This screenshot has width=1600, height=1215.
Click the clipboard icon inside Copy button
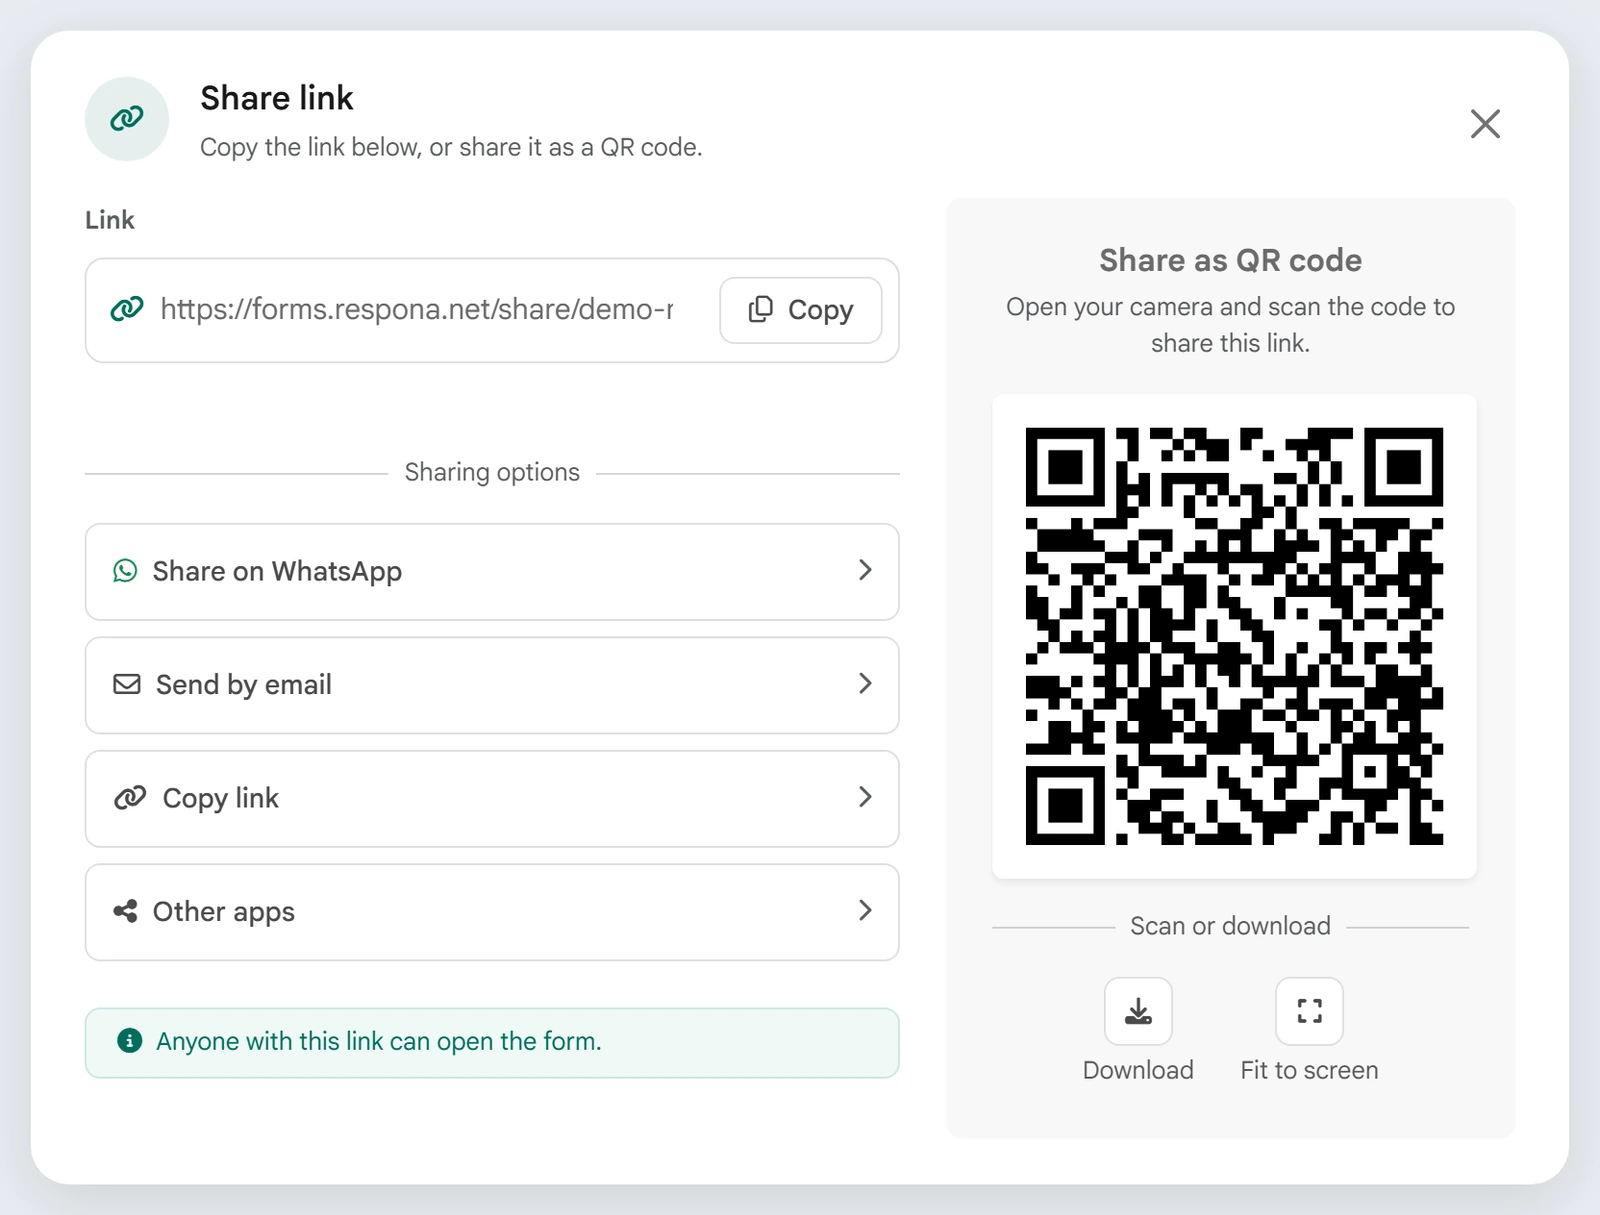[761, 309]
